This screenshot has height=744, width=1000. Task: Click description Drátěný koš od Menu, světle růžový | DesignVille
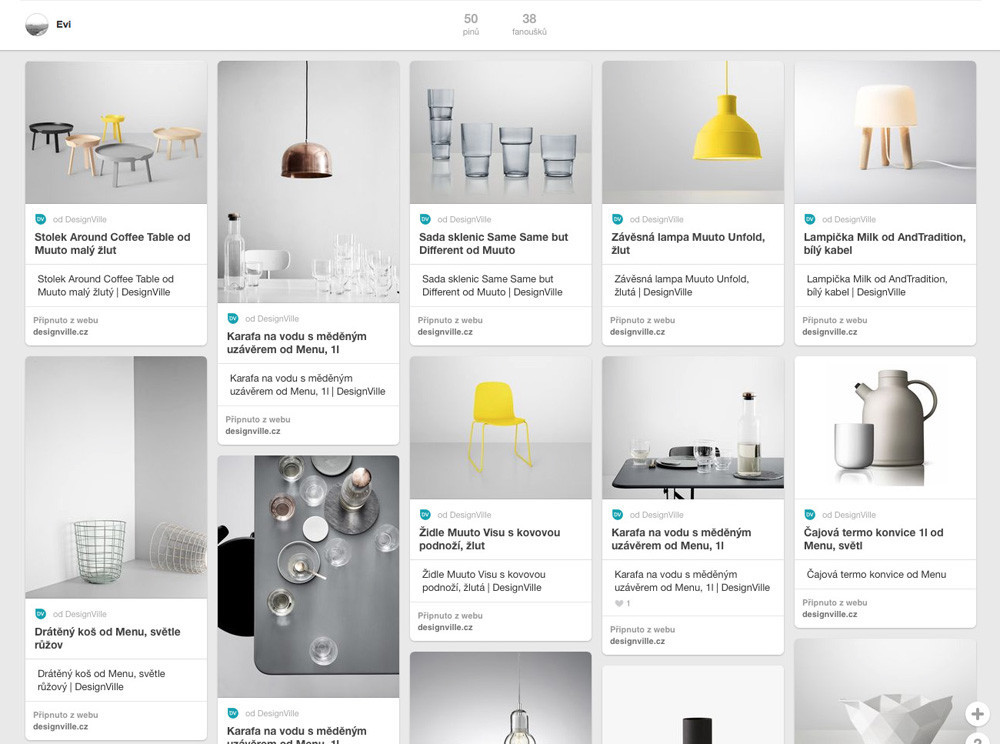point(101,680)
